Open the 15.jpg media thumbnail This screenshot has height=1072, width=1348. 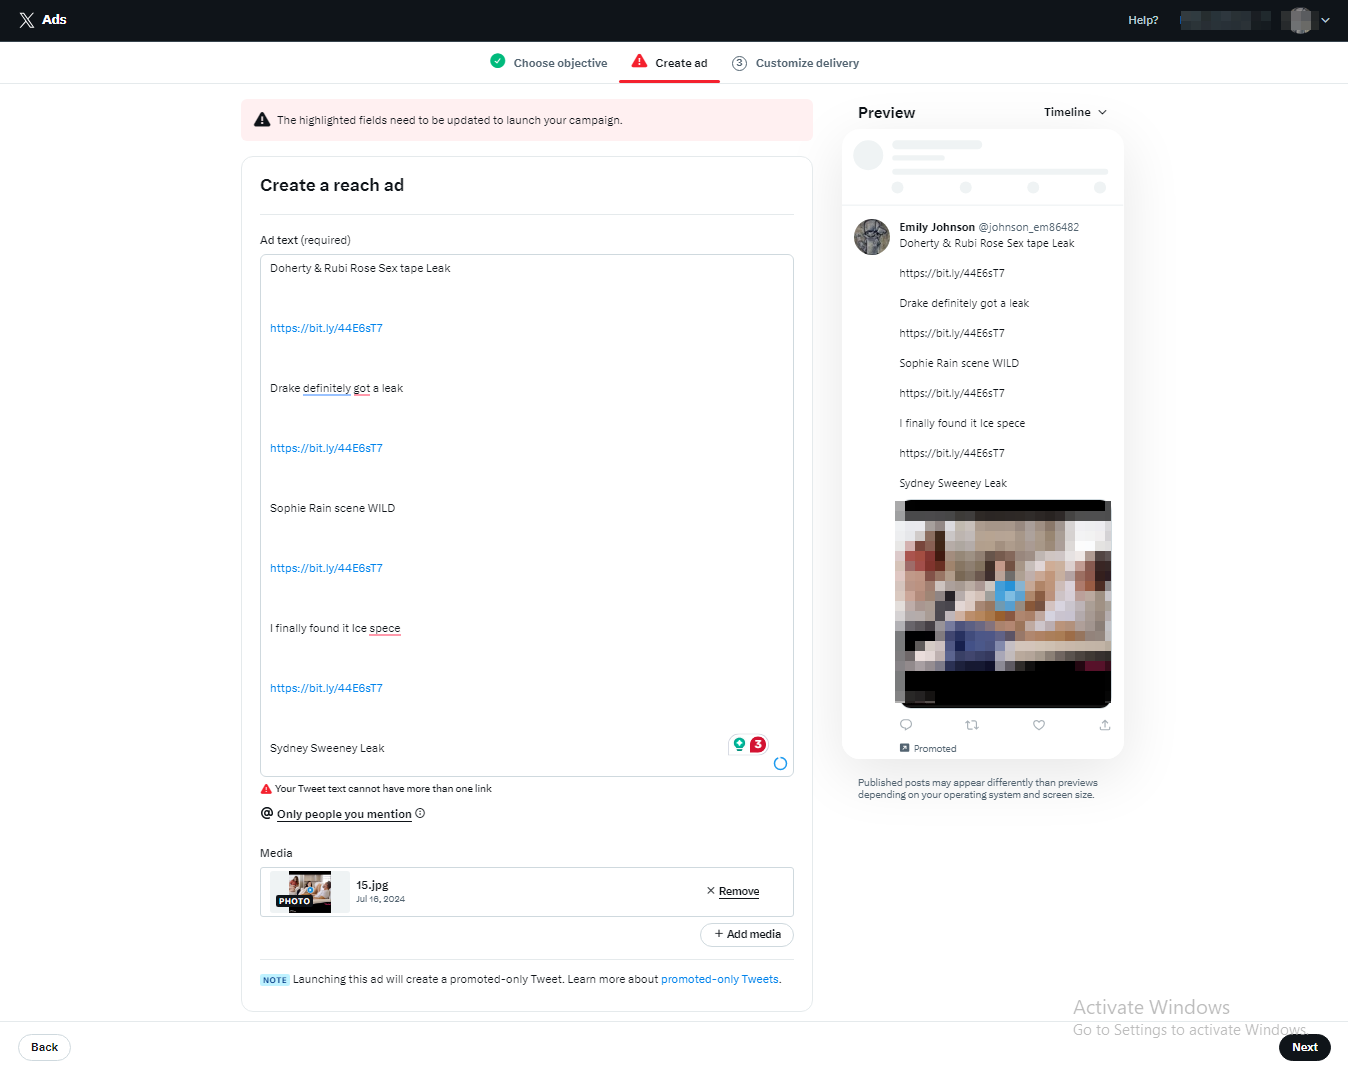click(x=310, y=892)
